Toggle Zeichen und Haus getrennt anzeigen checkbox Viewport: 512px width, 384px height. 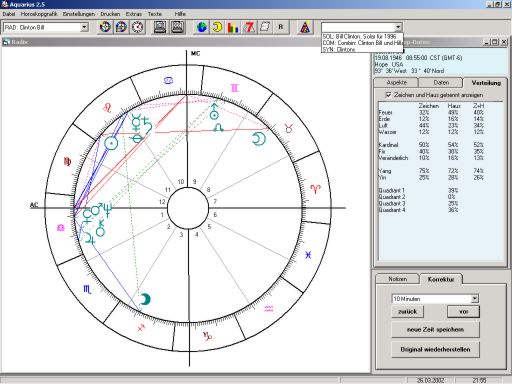pos(388,95)
